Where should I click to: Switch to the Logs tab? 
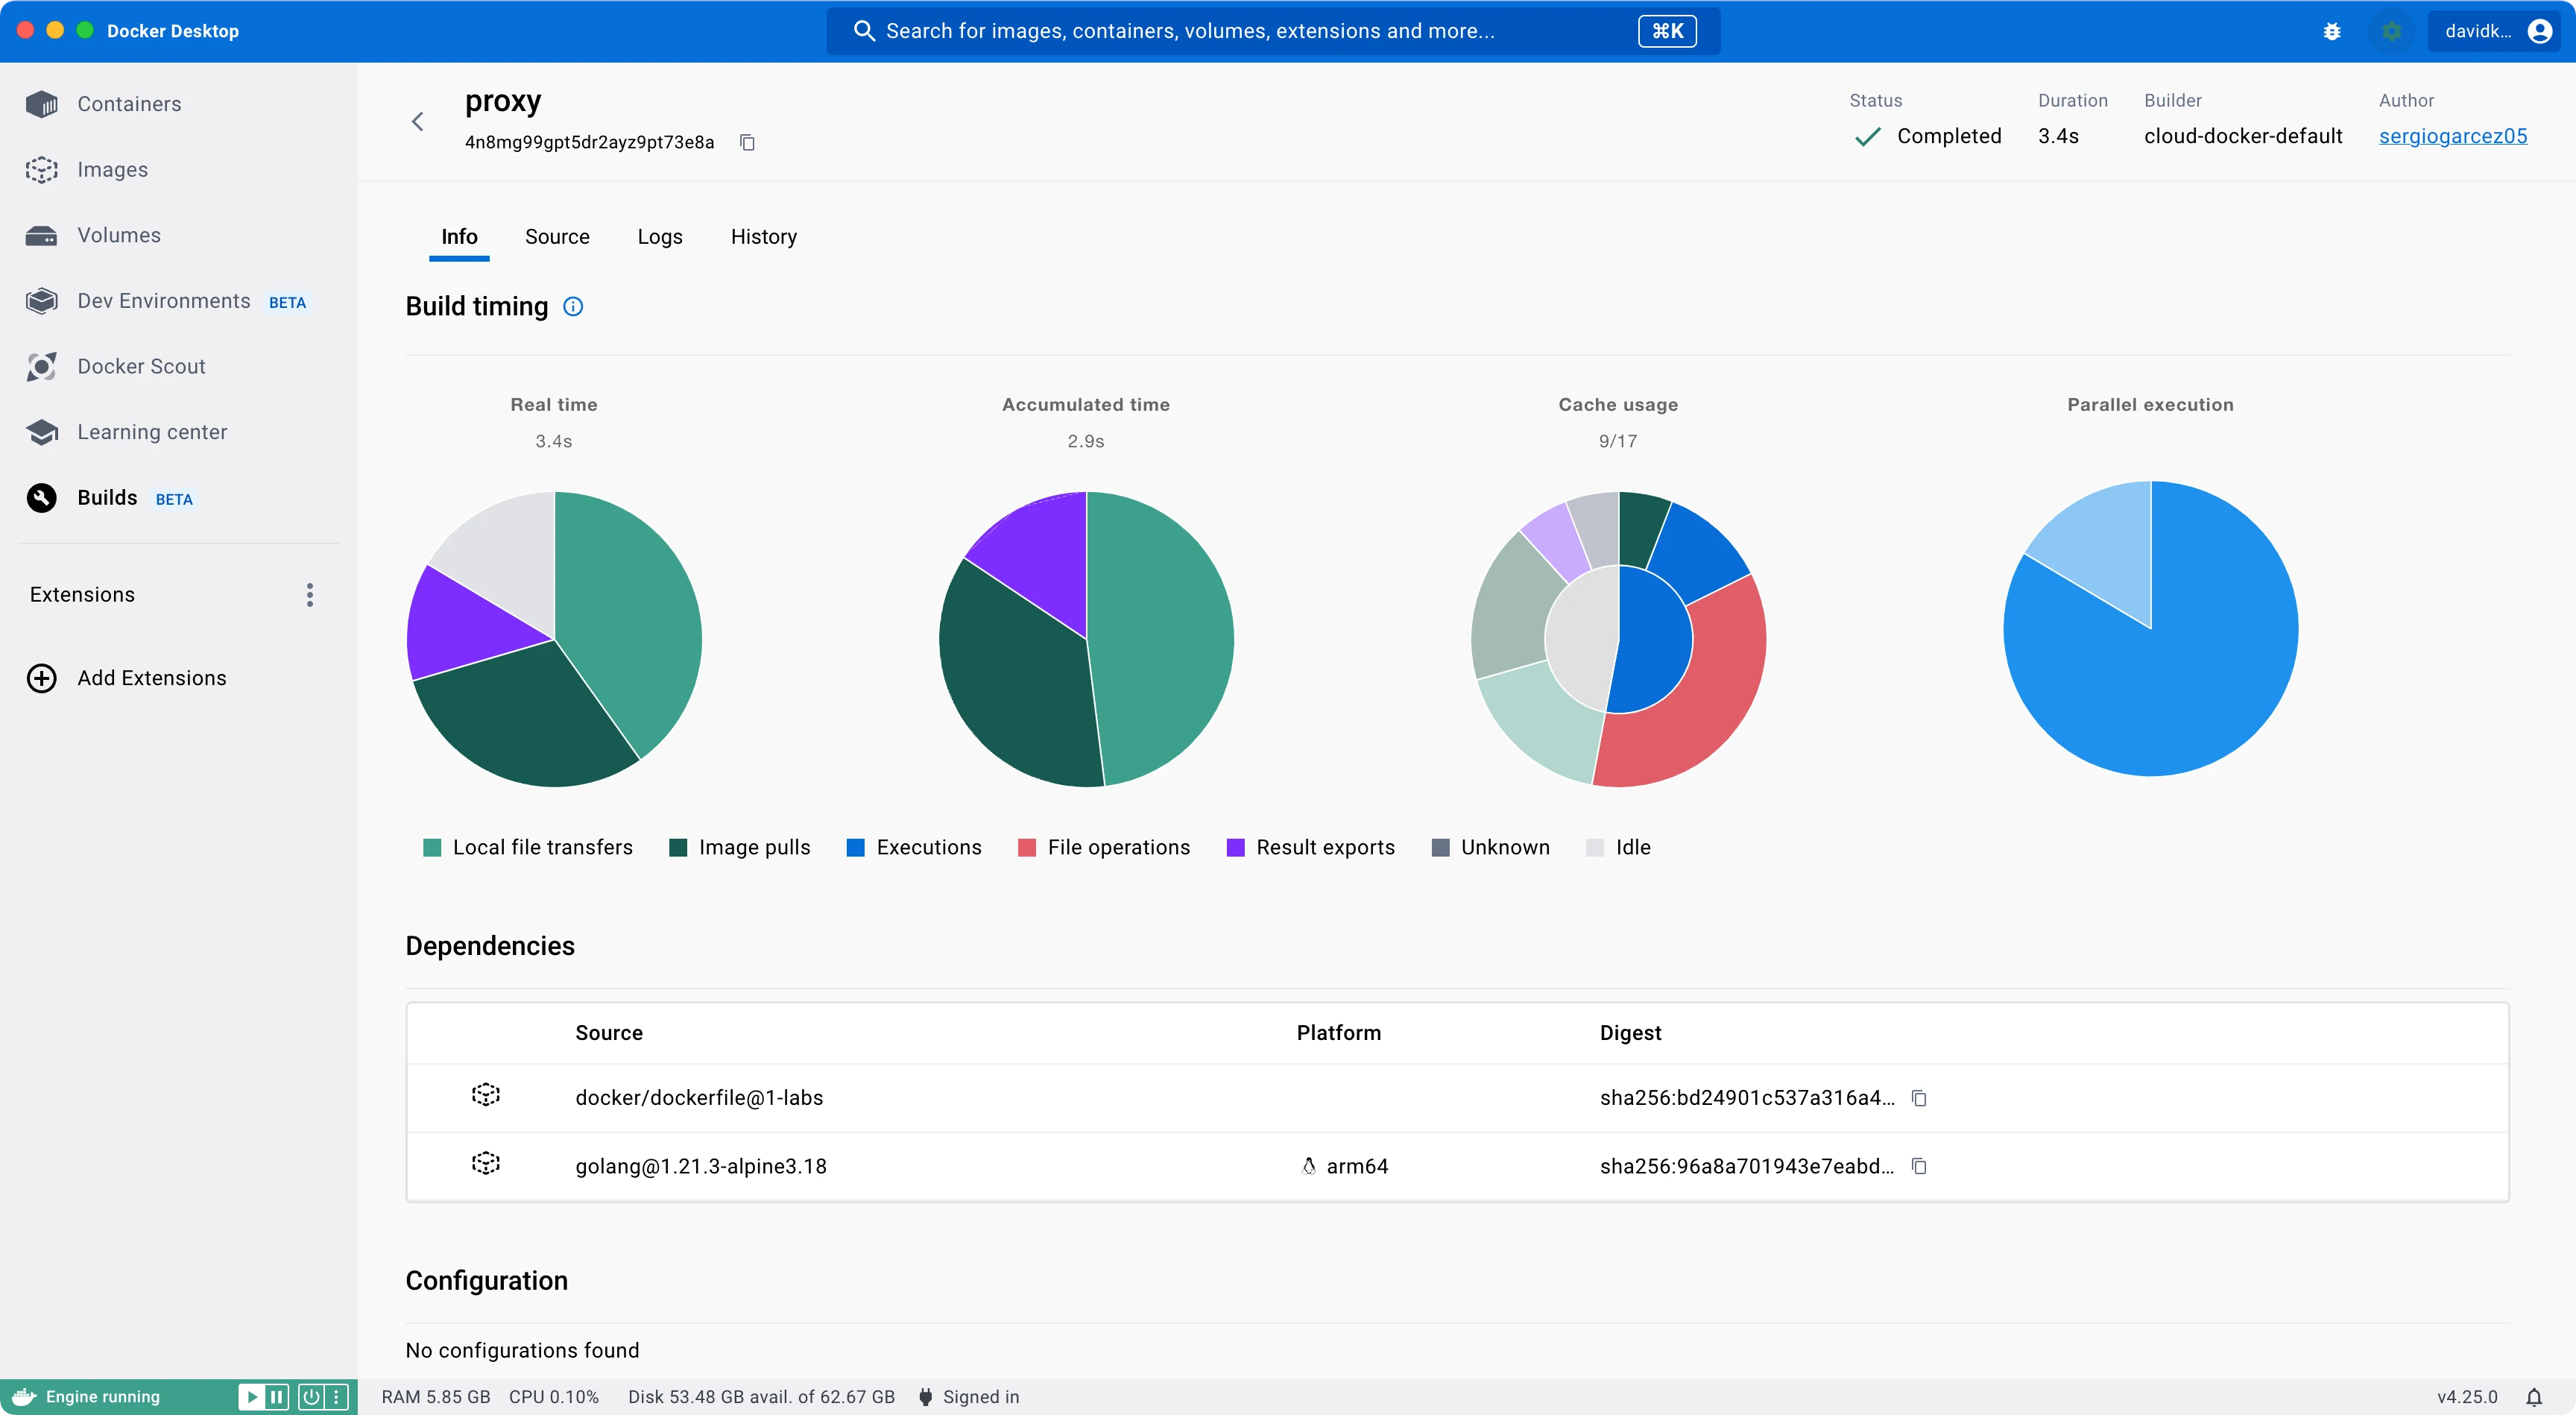[660, 237]
